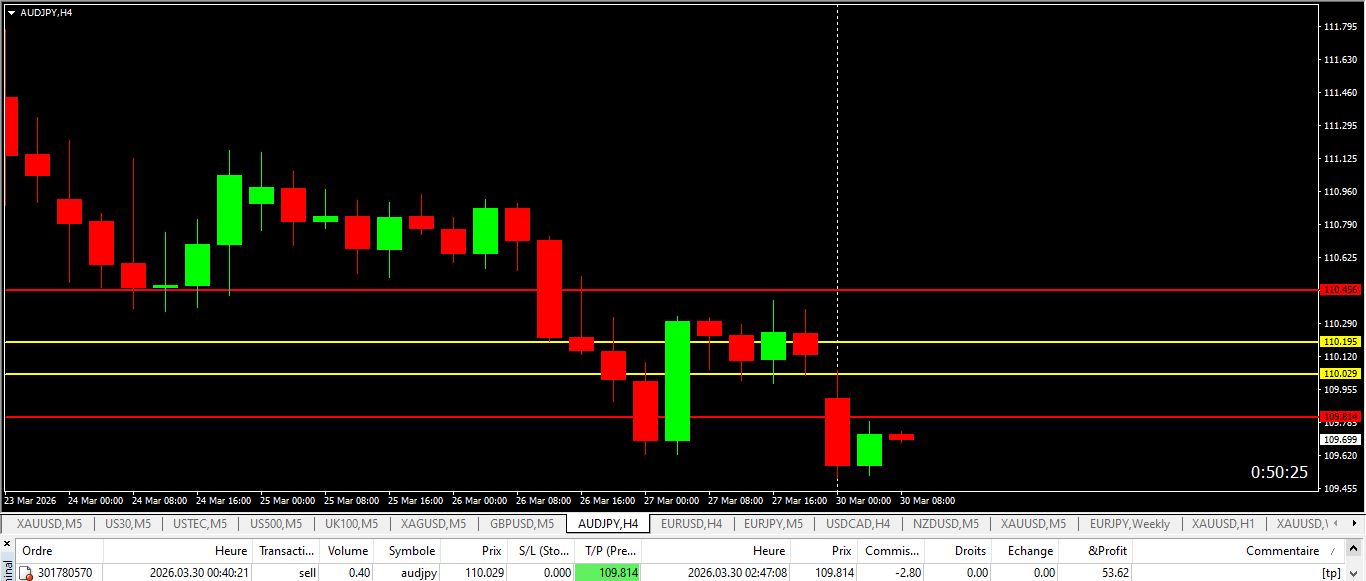1366x581 pixels.
Task: Sort orders by the &Profit column
Action: coord(1107,551)
